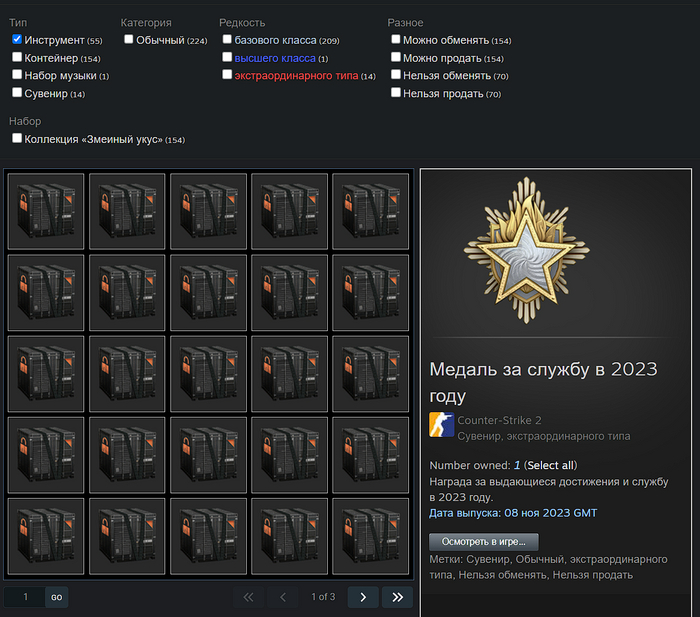Check Коллекция «Змеиный укус» filter

[x=17, y=138]
